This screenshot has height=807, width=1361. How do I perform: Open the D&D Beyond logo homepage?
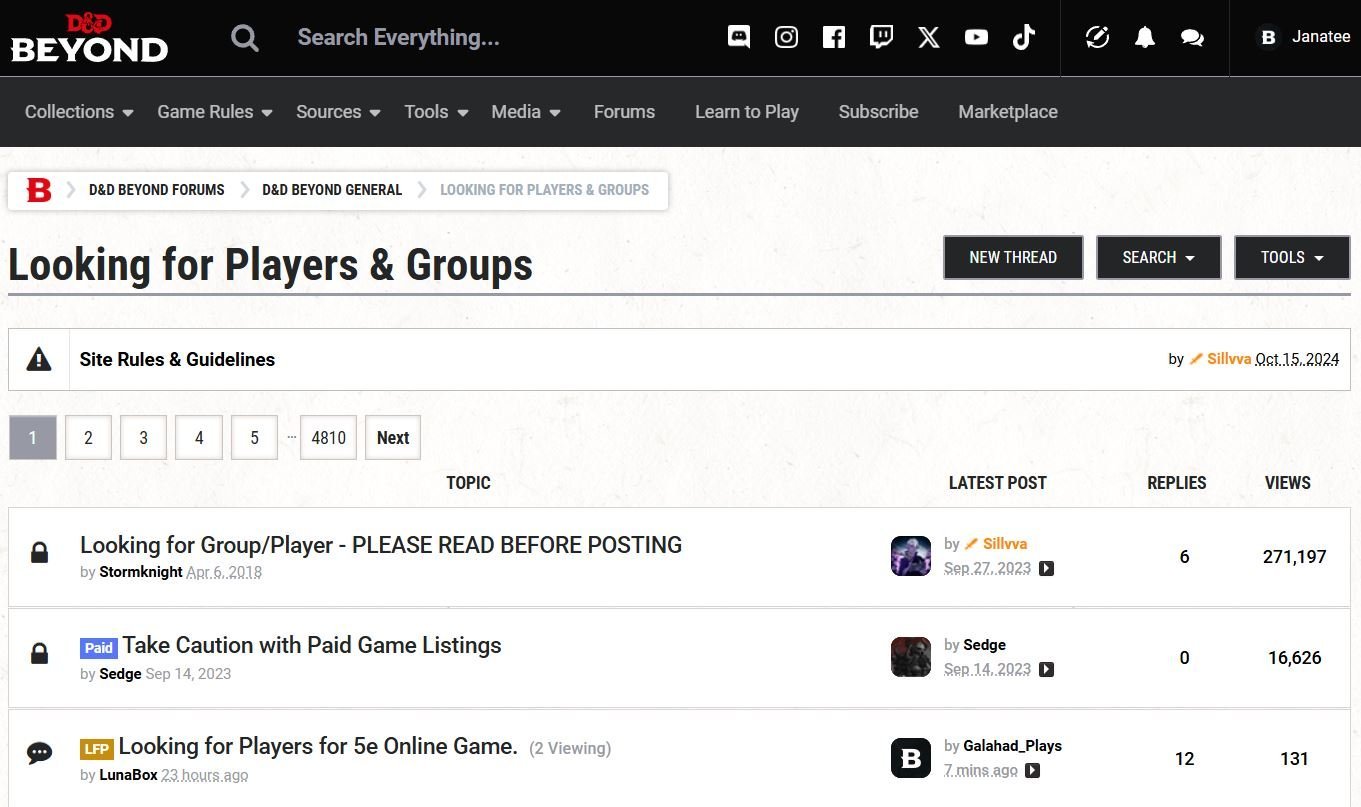89,38
